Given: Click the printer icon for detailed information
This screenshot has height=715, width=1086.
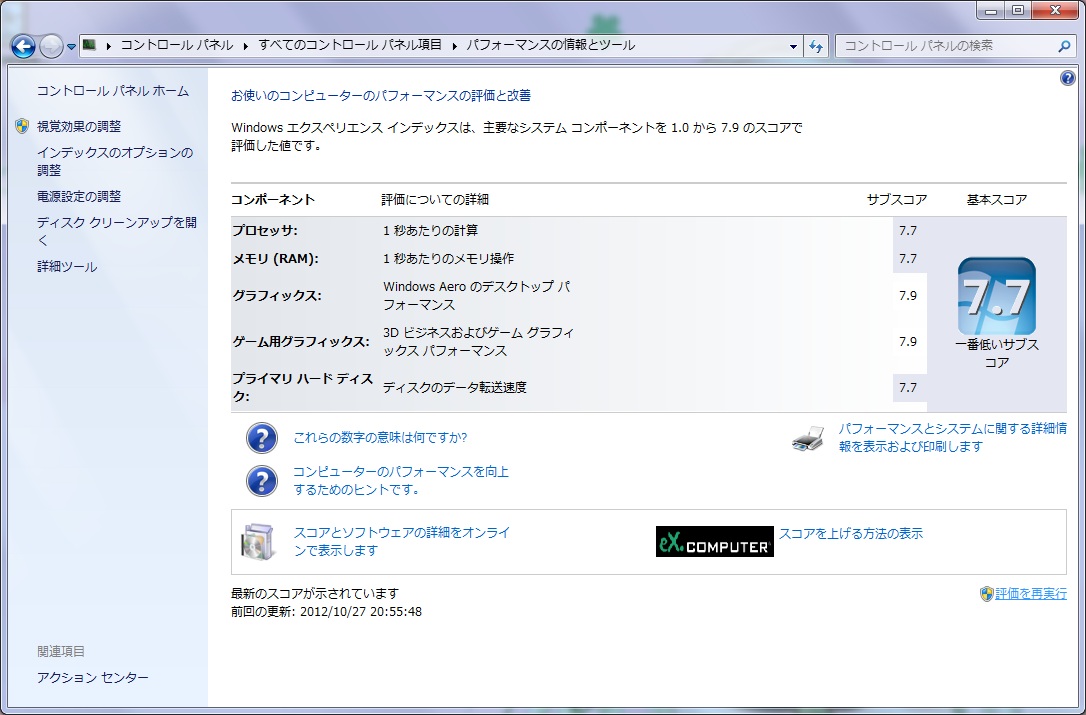Looking at the screenshot, I should coord(808,438).
